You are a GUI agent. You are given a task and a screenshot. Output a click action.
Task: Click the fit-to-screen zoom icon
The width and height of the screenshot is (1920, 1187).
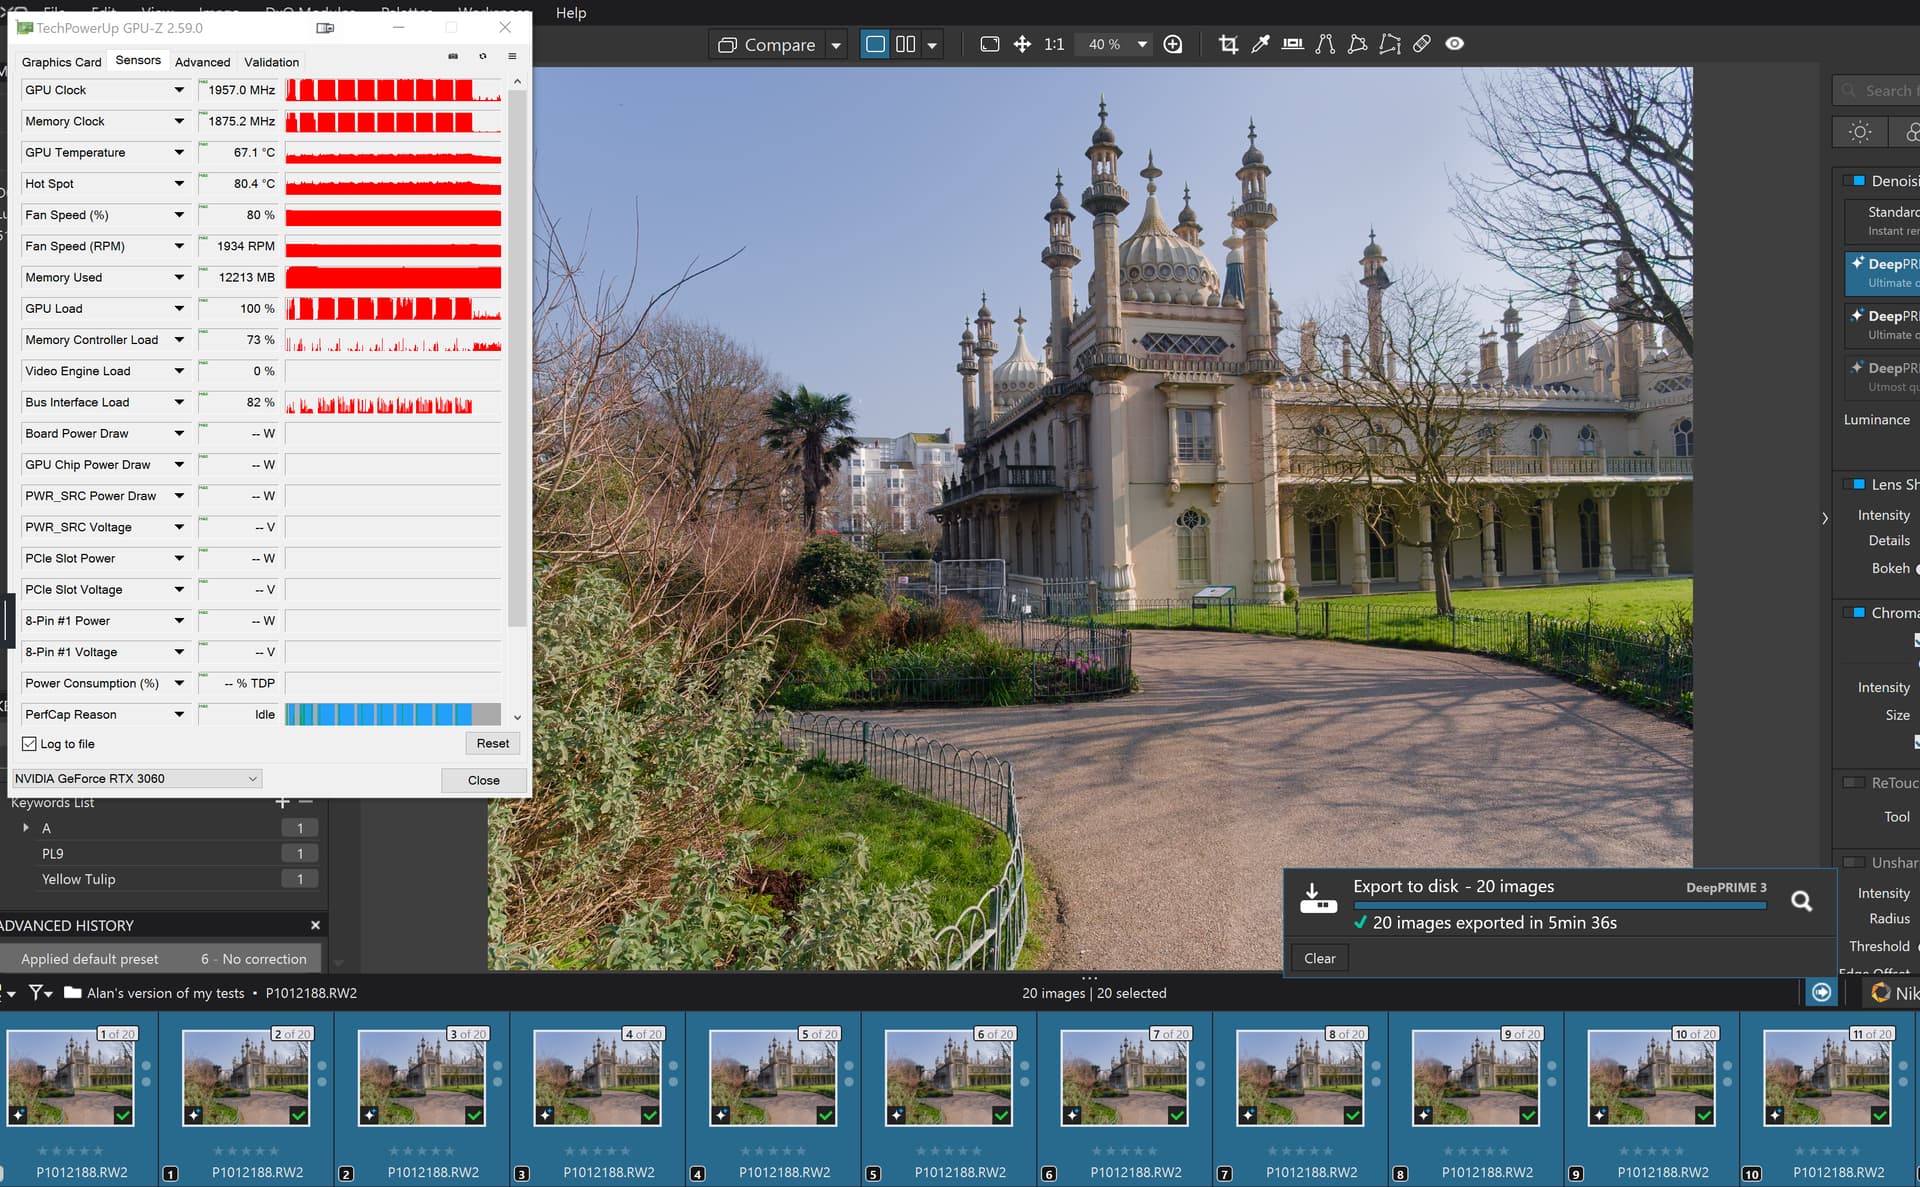[989, 44]
